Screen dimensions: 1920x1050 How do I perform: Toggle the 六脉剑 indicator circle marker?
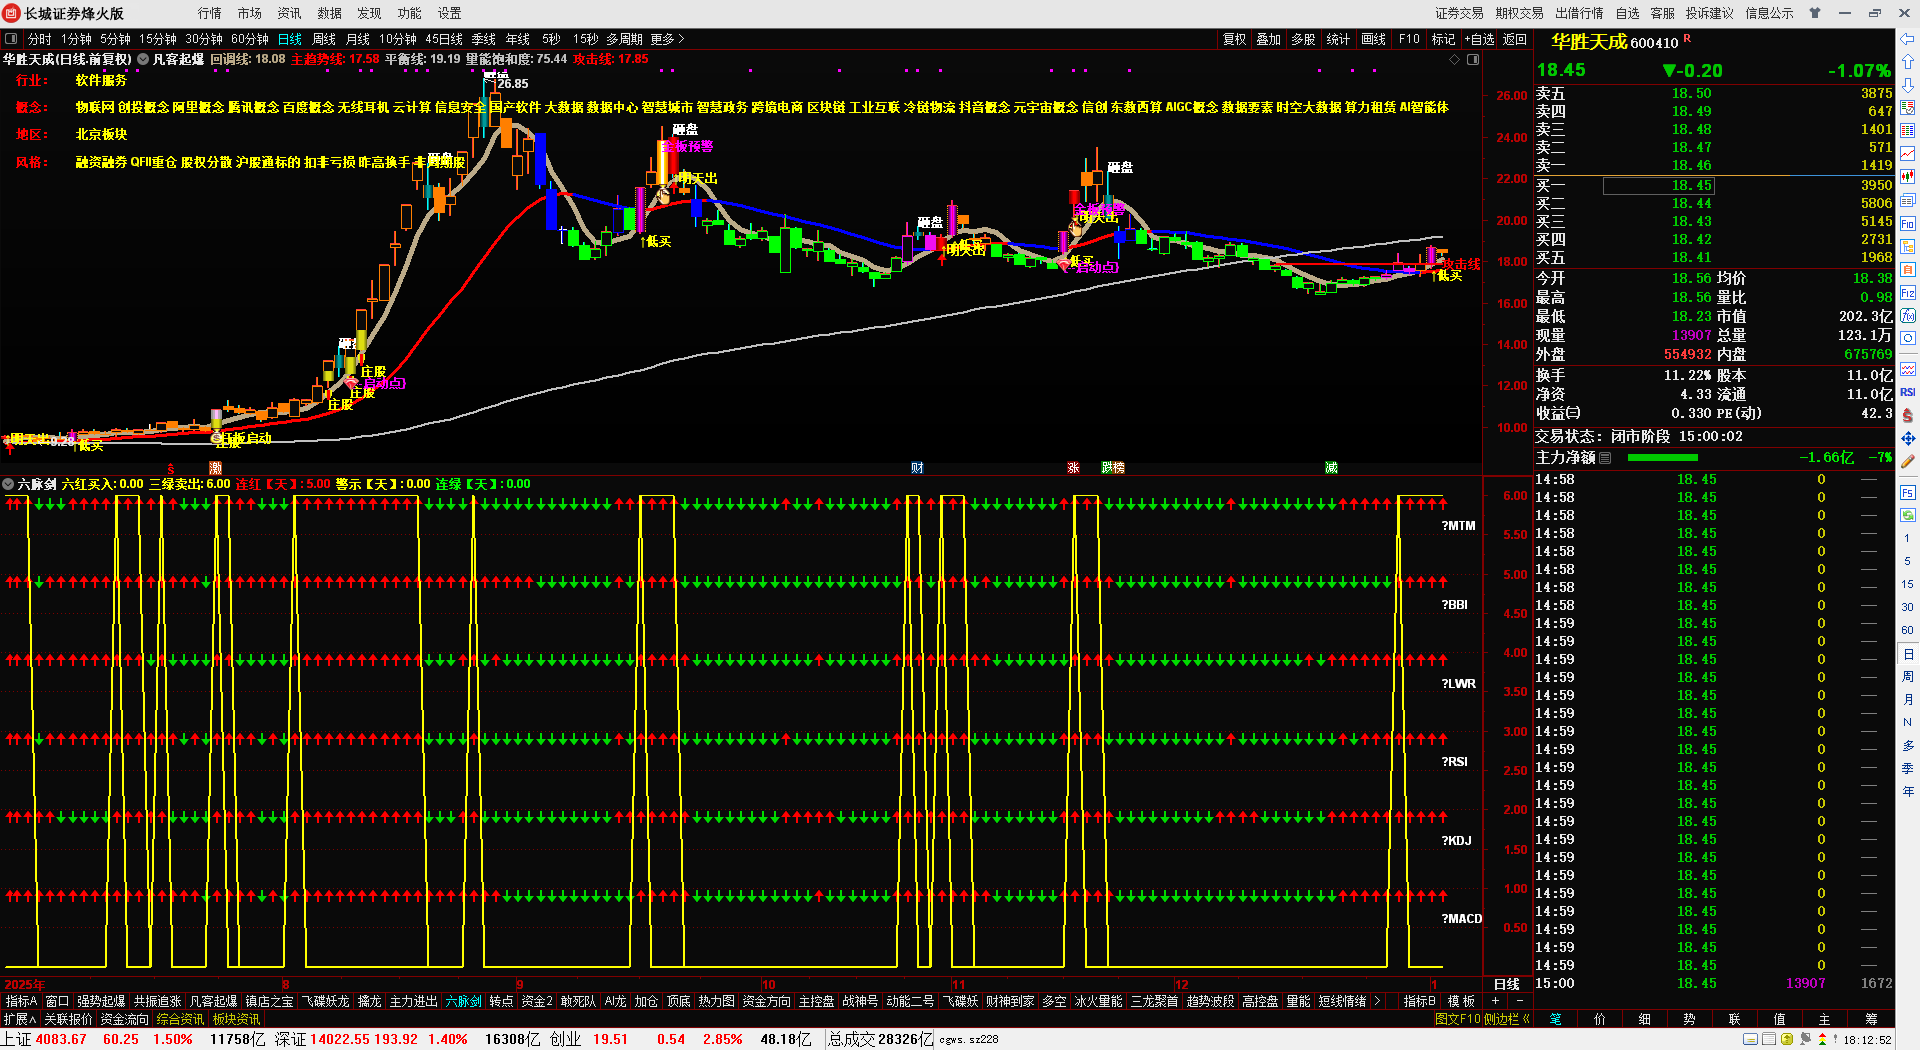(x=8, y=484)
